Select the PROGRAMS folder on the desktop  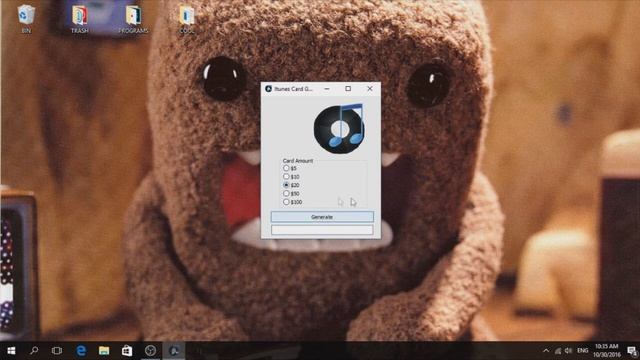click(x=133, y=19)
